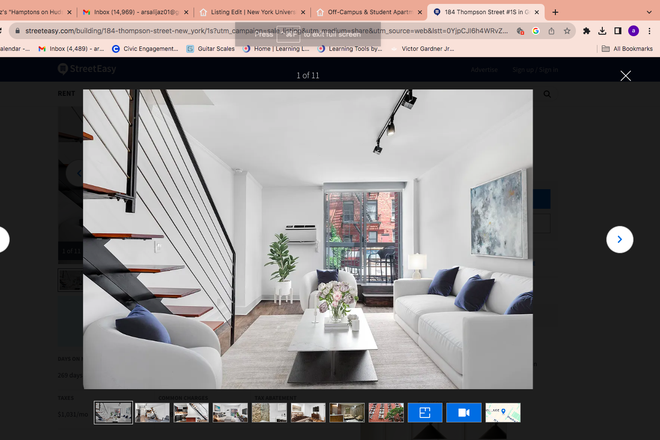Open a new browser tab
This screenshot has width=660, height=440.
(x=555, y=12)
